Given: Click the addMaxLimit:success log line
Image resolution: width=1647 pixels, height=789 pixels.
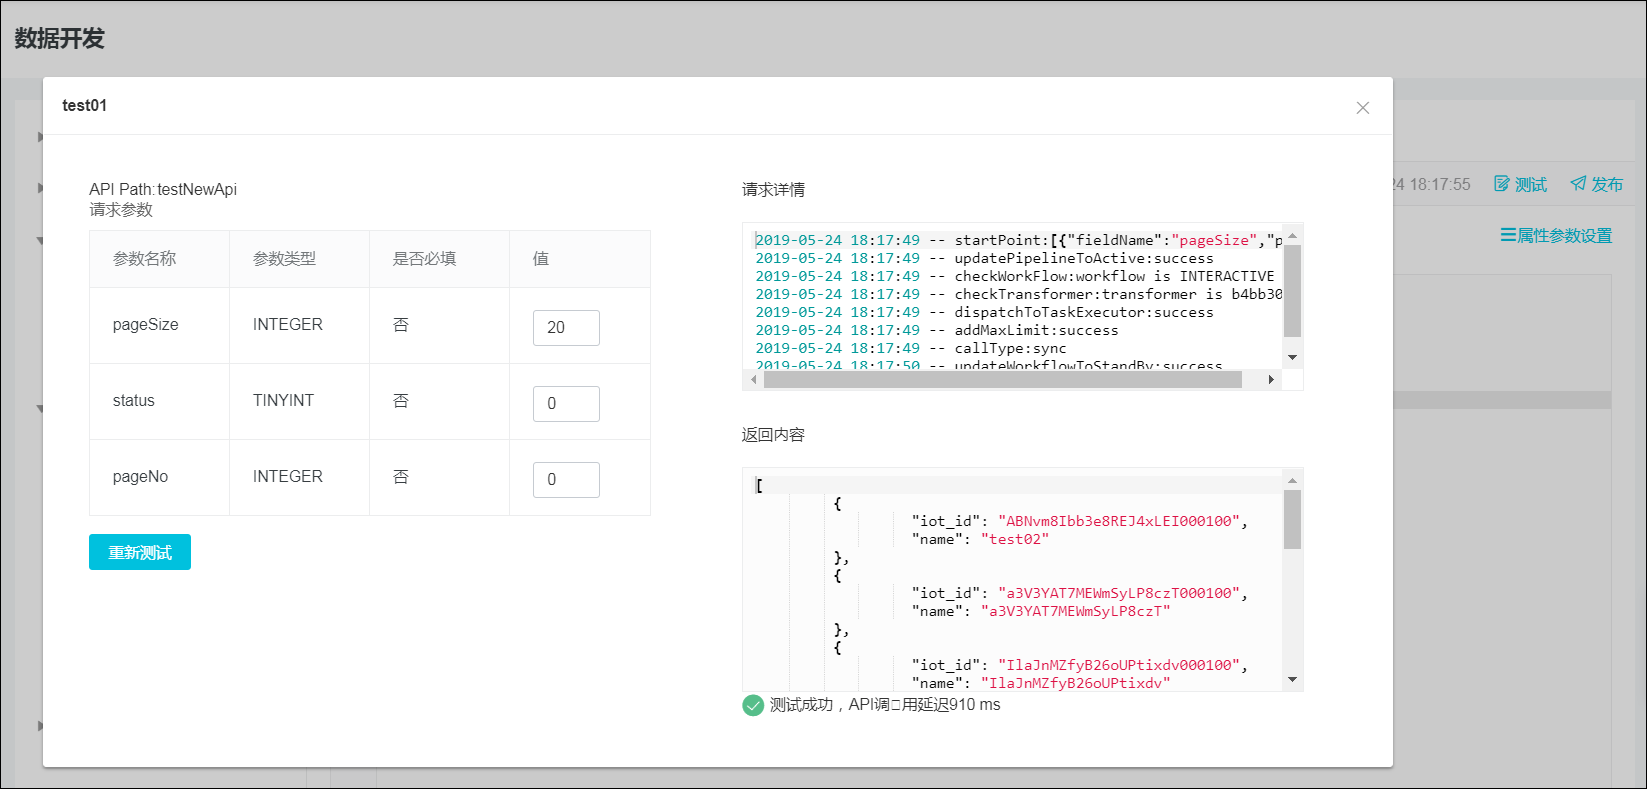Looking at the screenshot, I should (x=937, y=330).
